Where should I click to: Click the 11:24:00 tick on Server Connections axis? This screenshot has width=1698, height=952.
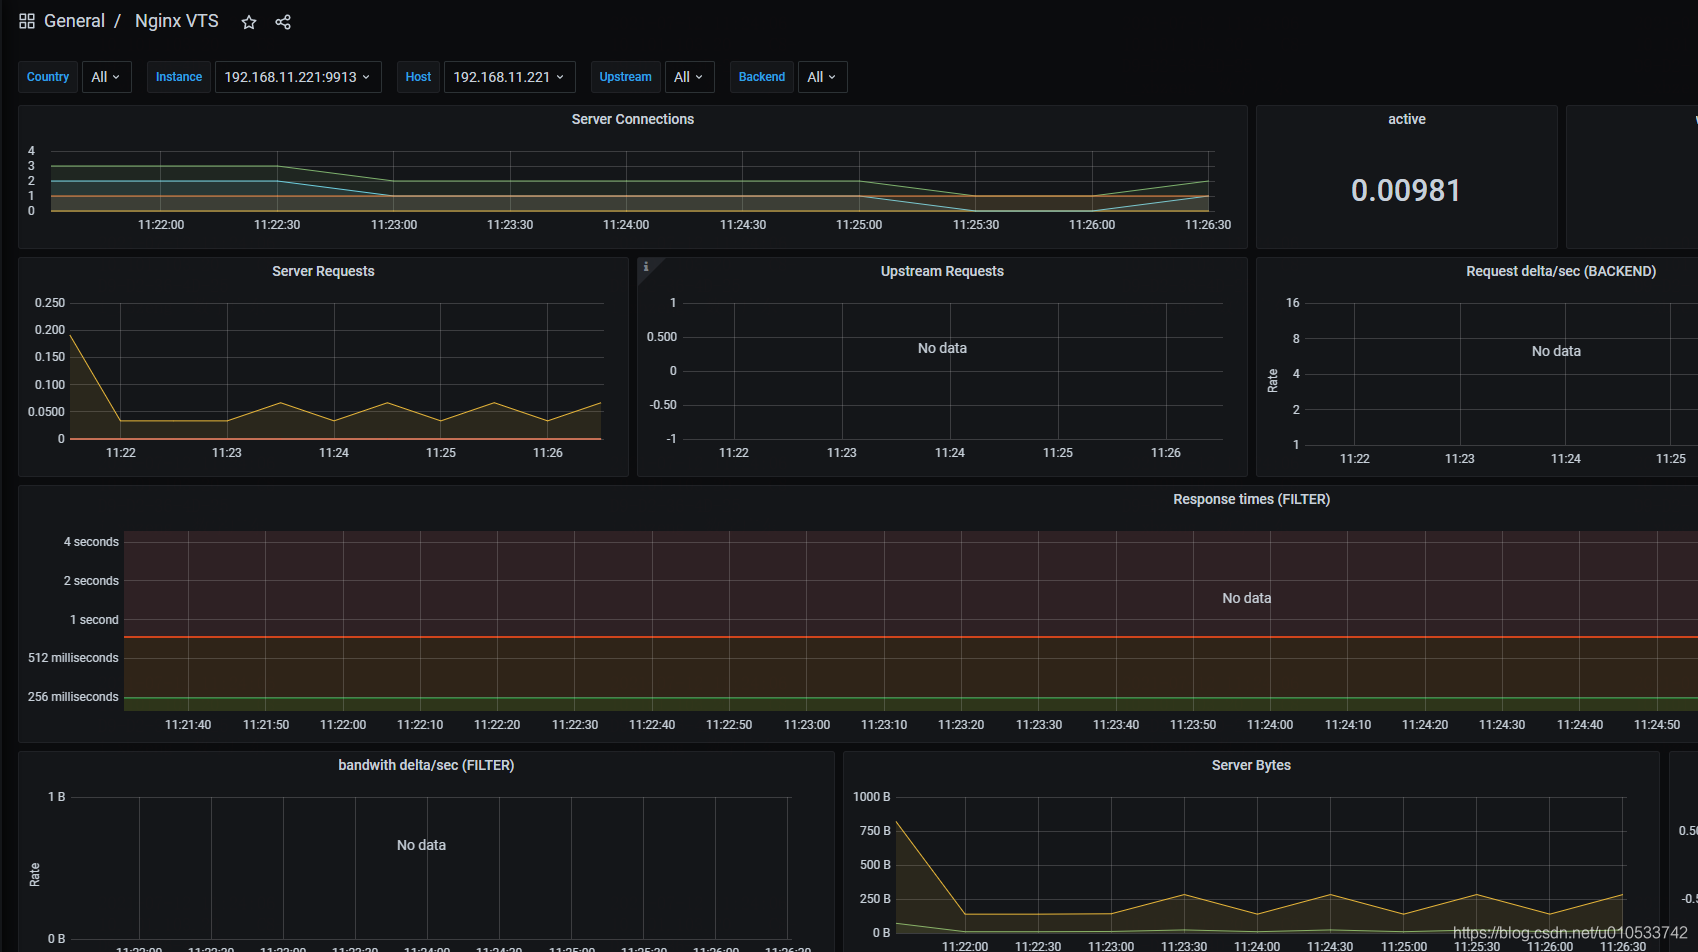(x=626, y=225)
